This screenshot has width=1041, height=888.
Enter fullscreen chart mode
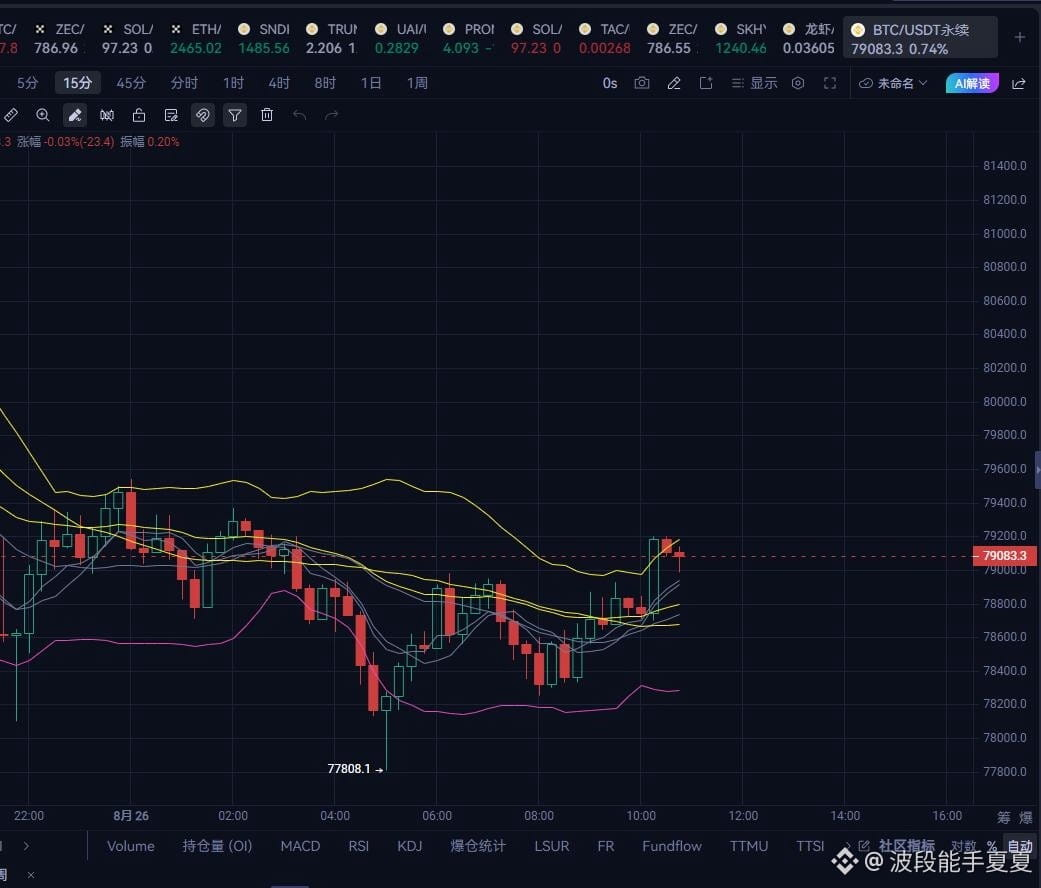point(830,83)
